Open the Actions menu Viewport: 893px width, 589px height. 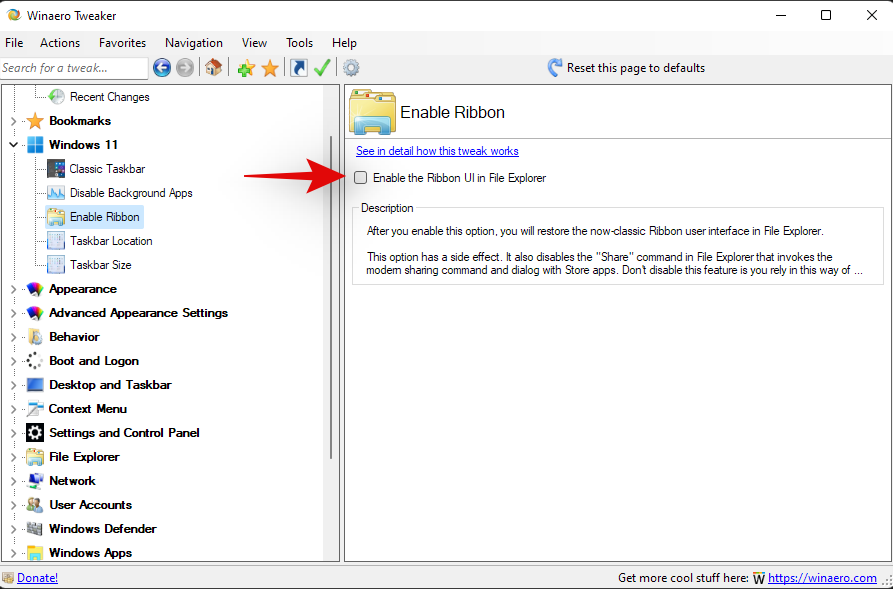[60, 43]
